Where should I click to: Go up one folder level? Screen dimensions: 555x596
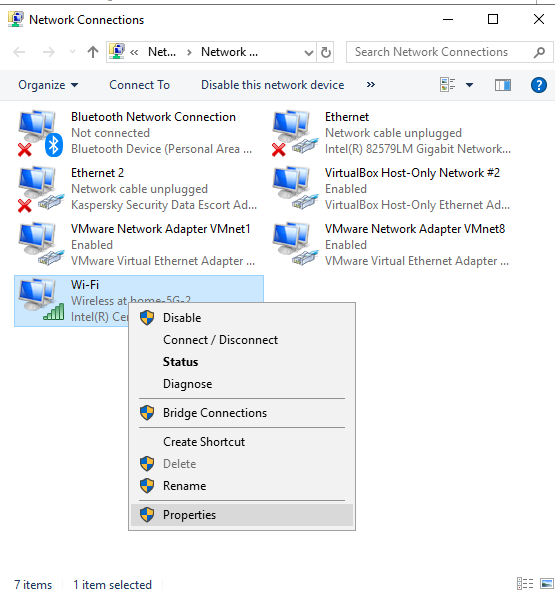pyautogui.click(x=93, y=52)
